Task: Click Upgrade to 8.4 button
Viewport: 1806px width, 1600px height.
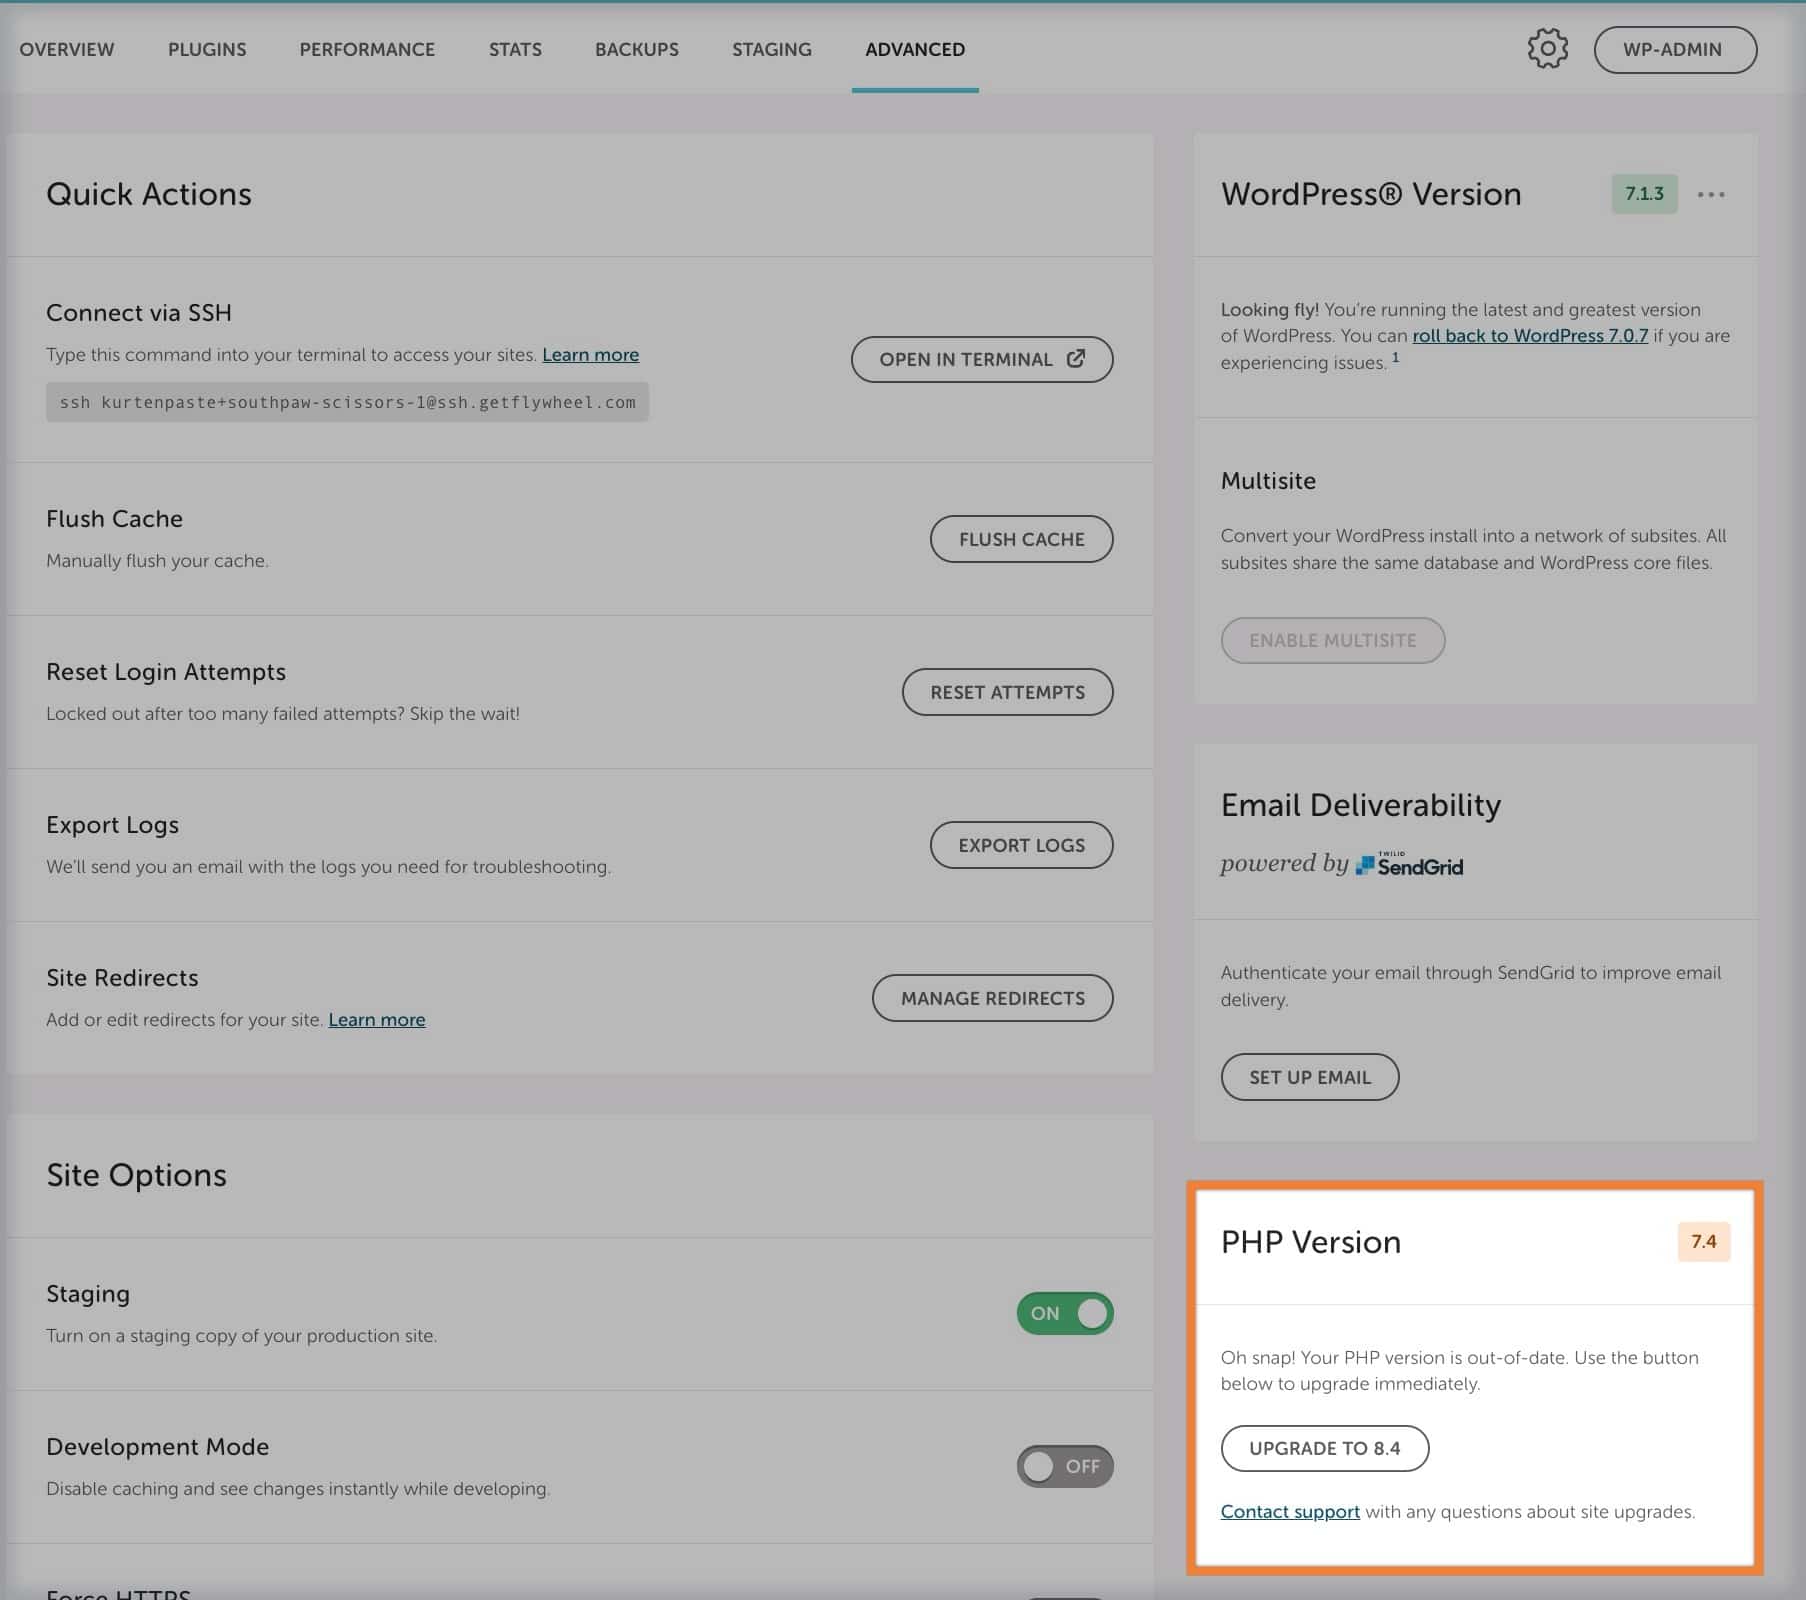Action: tap(1325, 1448)
